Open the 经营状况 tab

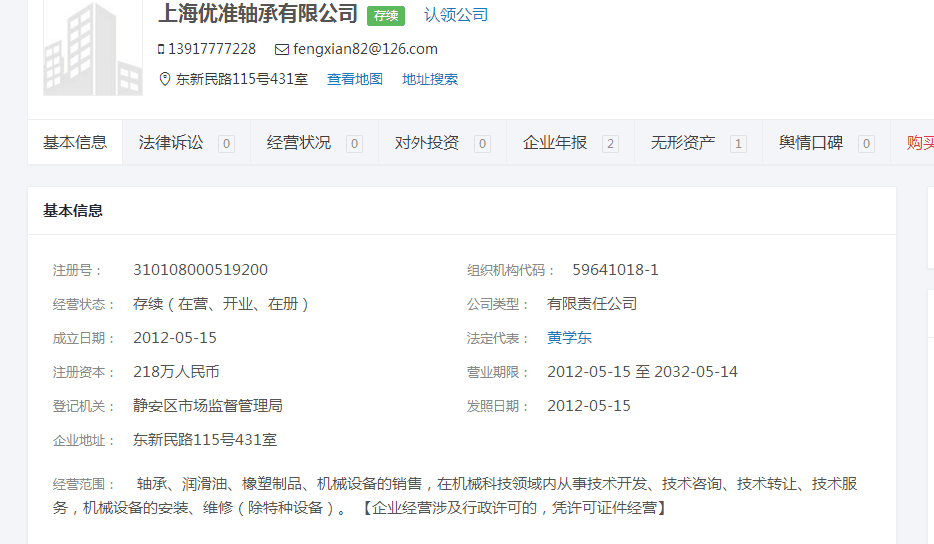click(299, 143)
